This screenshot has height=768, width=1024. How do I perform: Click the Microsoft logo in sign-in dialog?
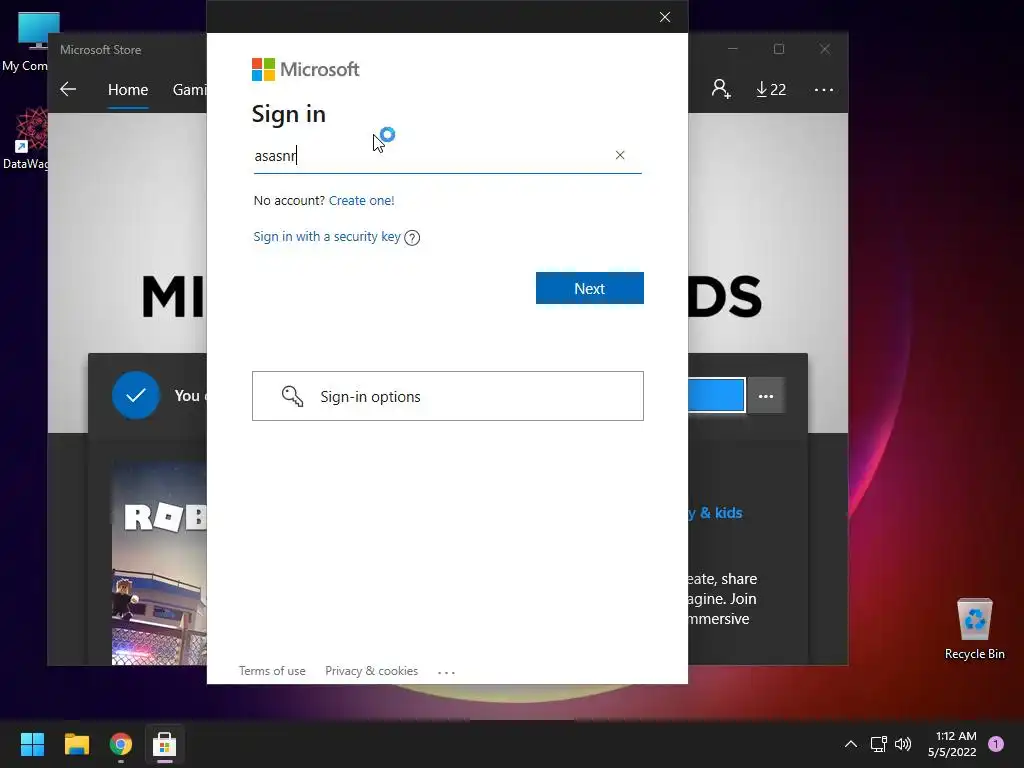(x=306, y=69)
